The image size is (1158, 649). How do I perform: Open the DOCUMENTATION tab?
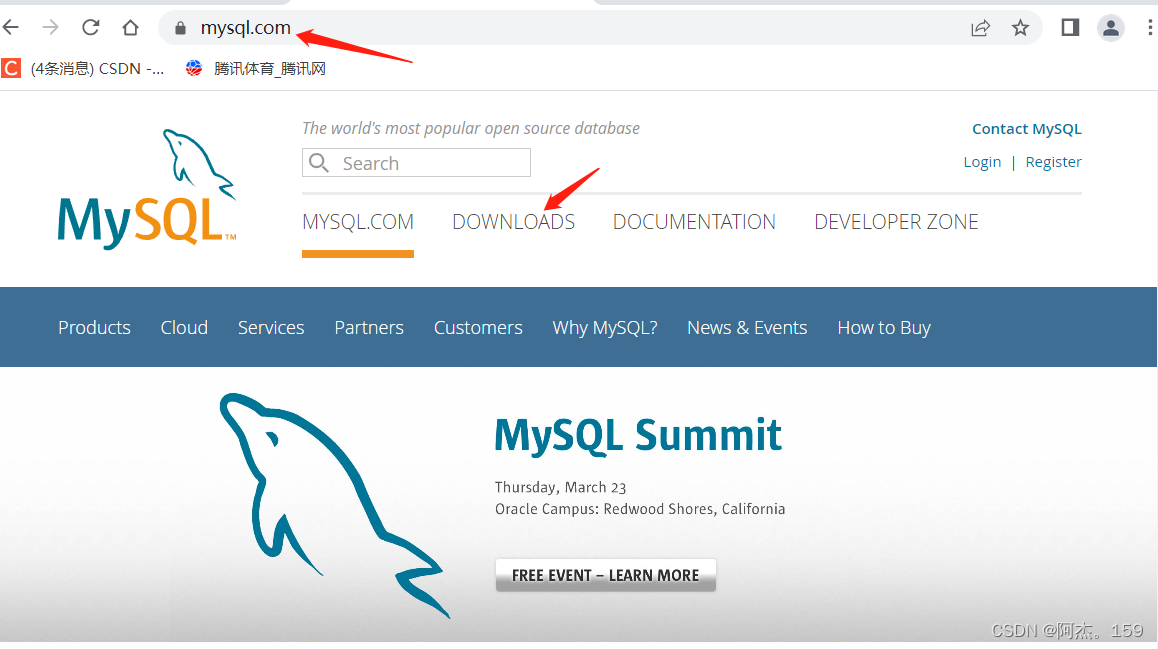694,222
